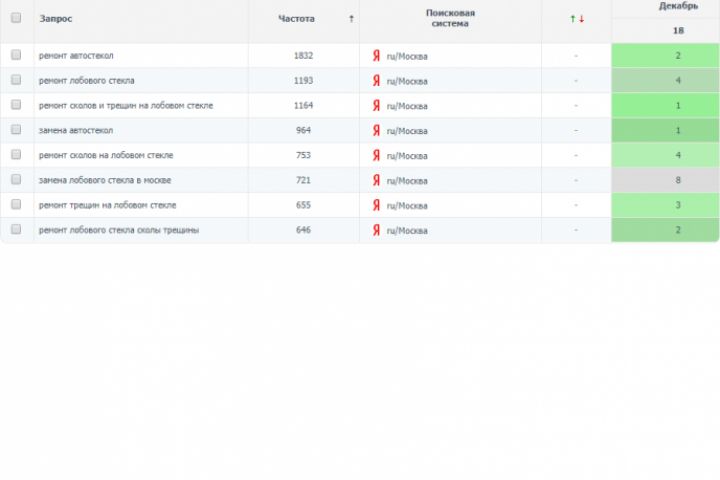The height and width of the screenshot is (480, 720).
Task: Click the sort arrow next to Частота
Action: [x=351, y=19]
